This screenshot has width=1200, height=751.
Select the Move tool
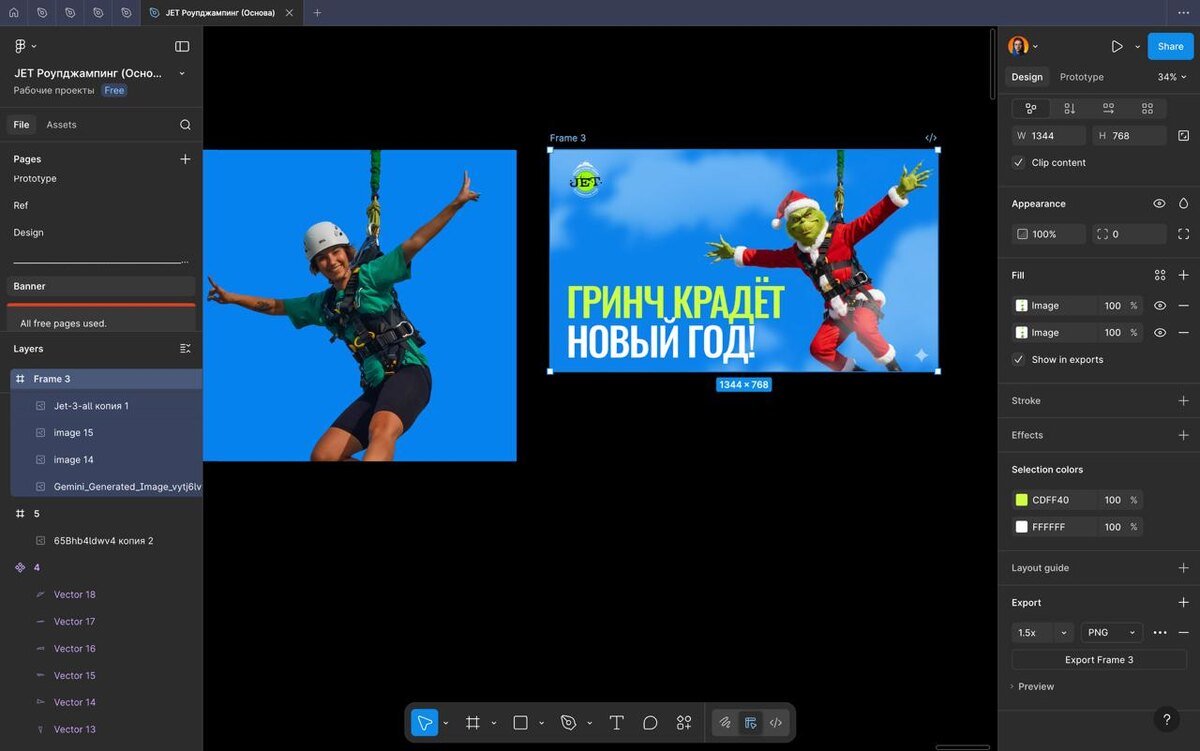coord(425,722)
